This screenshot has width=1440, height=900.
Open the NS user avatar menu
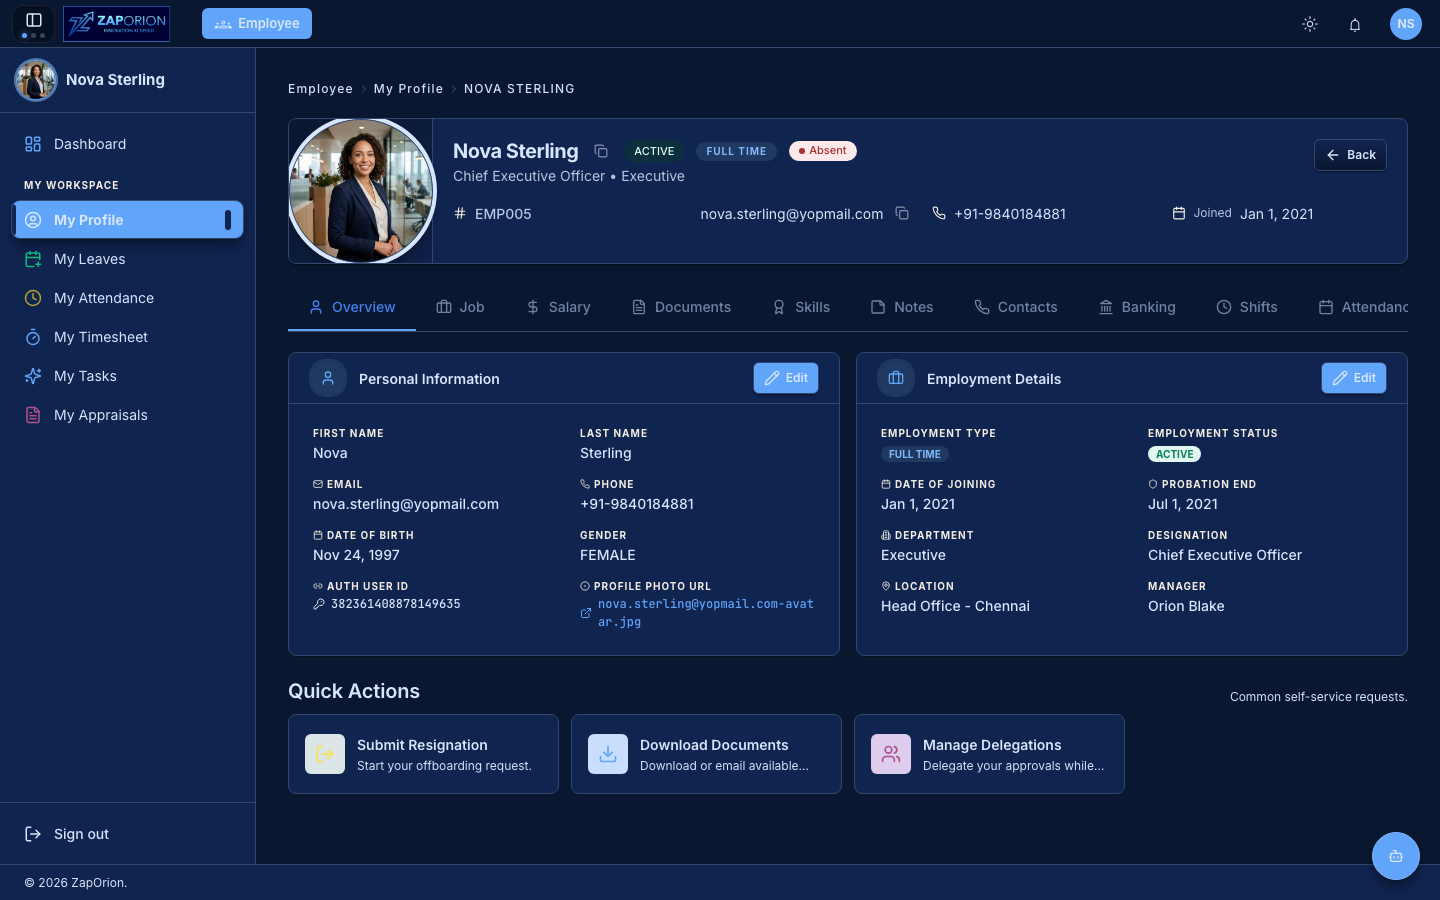(1406, 24)
